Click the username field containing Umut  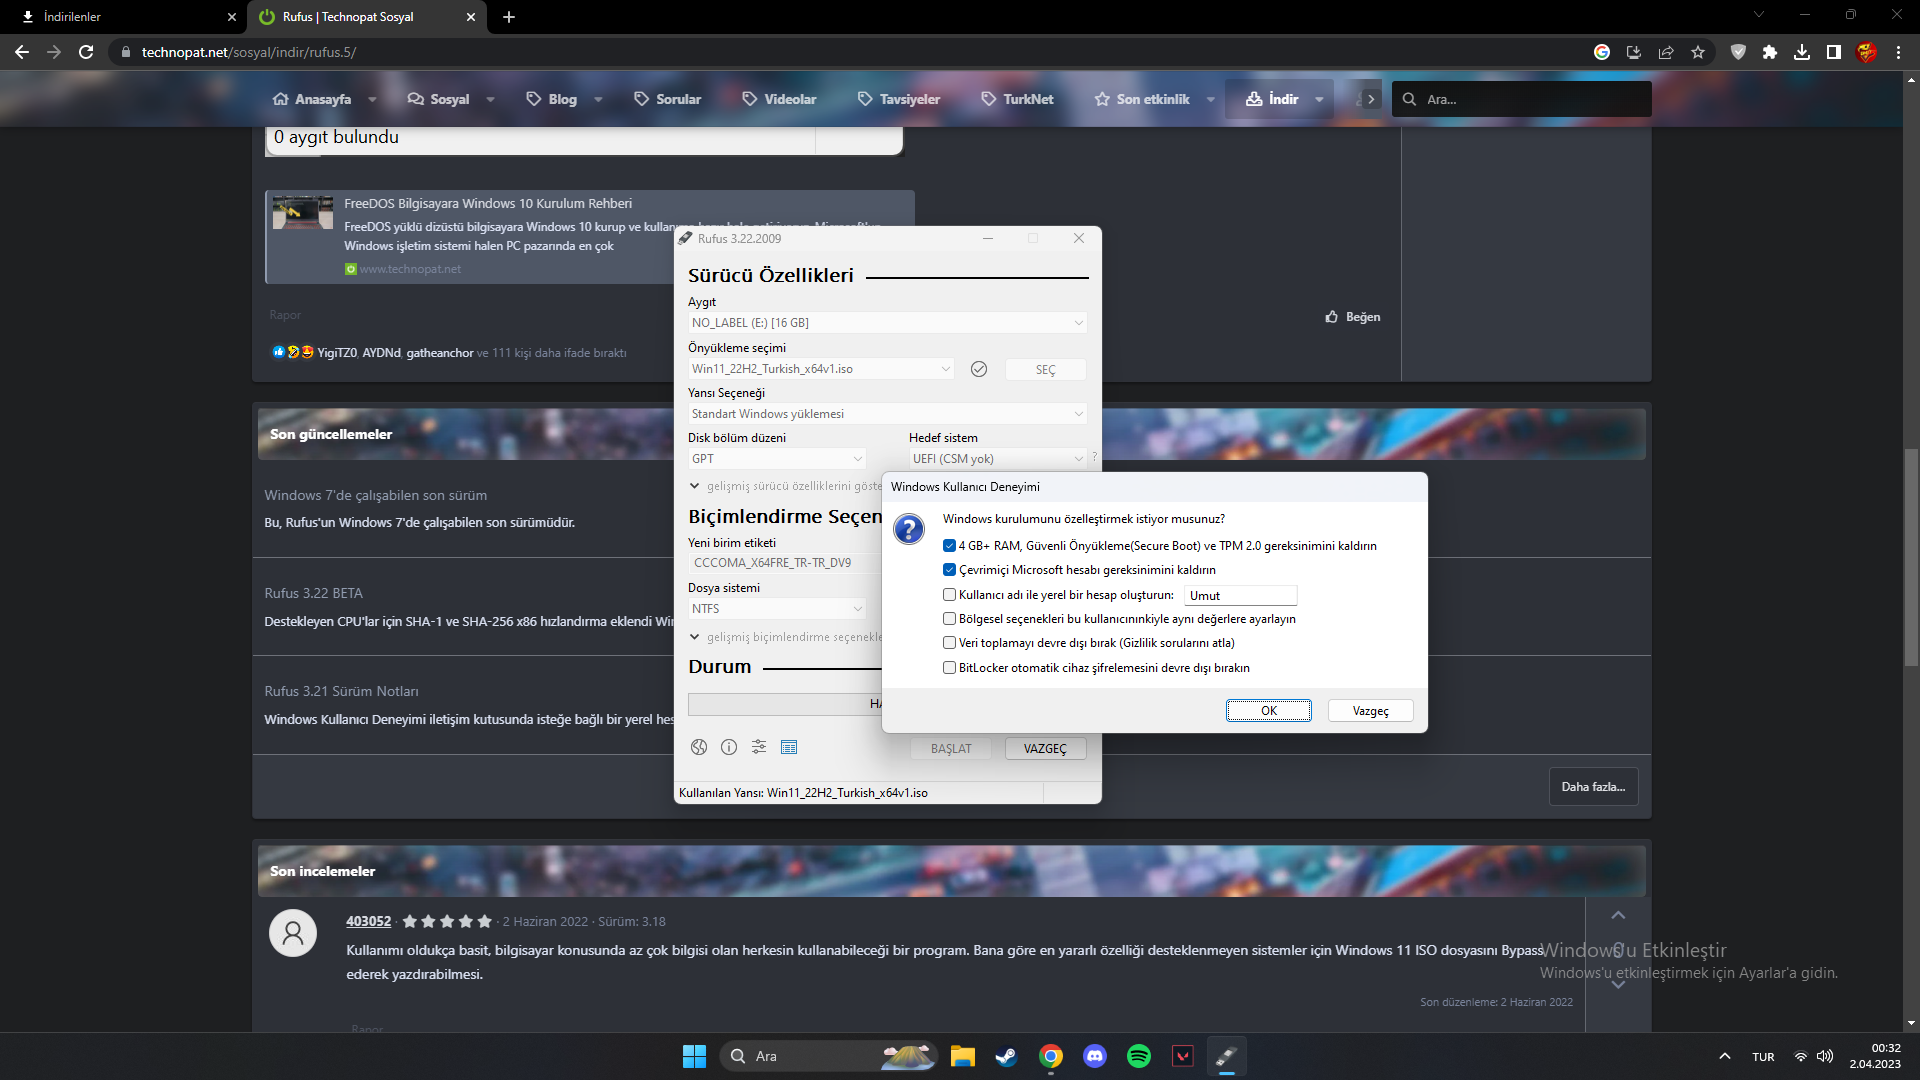click(x=1240, y=596)
